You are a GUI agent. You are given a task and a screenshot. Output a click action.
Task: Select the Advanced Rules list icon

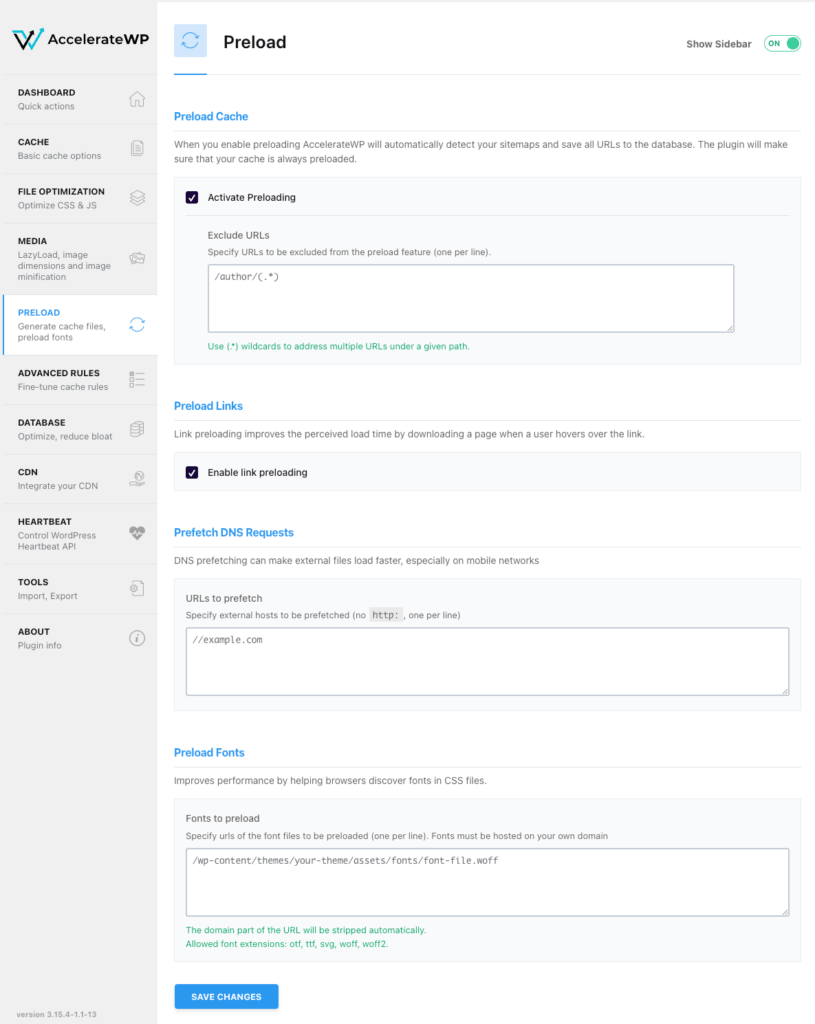pyautogui.click(x=138, y=379)
